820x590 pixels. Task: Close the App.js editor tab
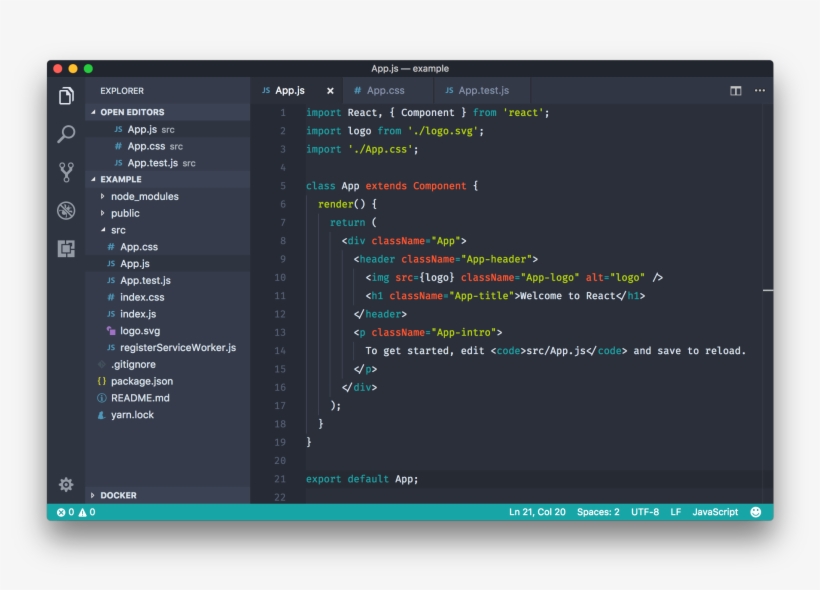point(331,91)
